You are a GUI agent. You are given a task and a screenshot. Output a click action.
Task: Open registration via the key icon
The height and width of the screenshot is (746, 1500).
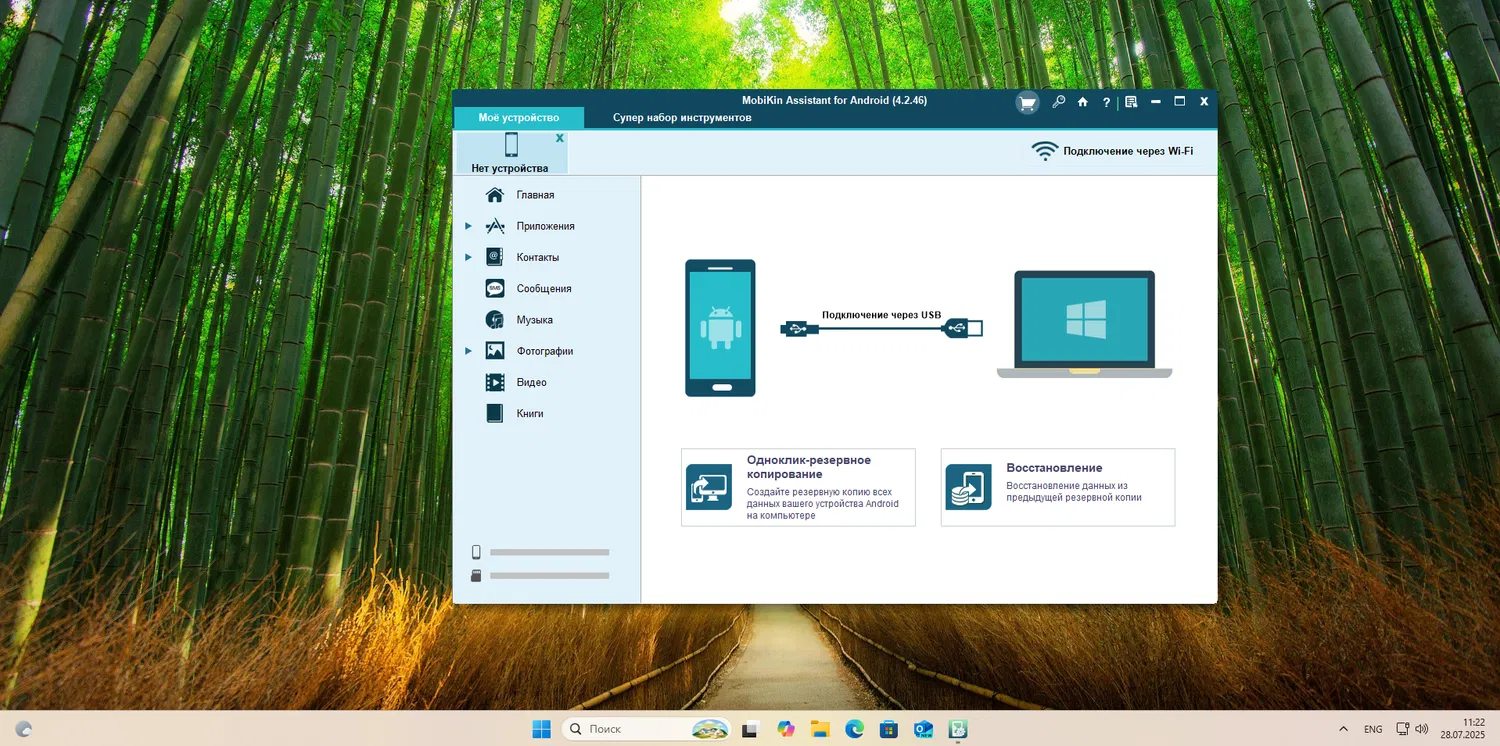coord(1058,102)
